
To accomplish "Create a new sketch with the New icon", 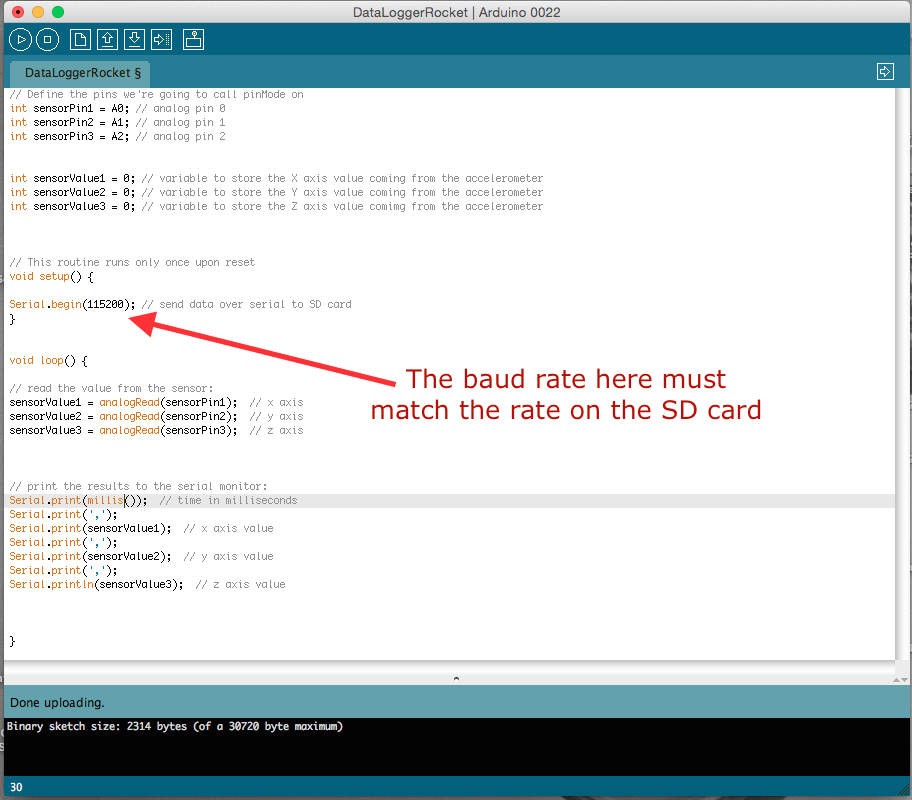I will pyautogui.click(x=80, y=40).
